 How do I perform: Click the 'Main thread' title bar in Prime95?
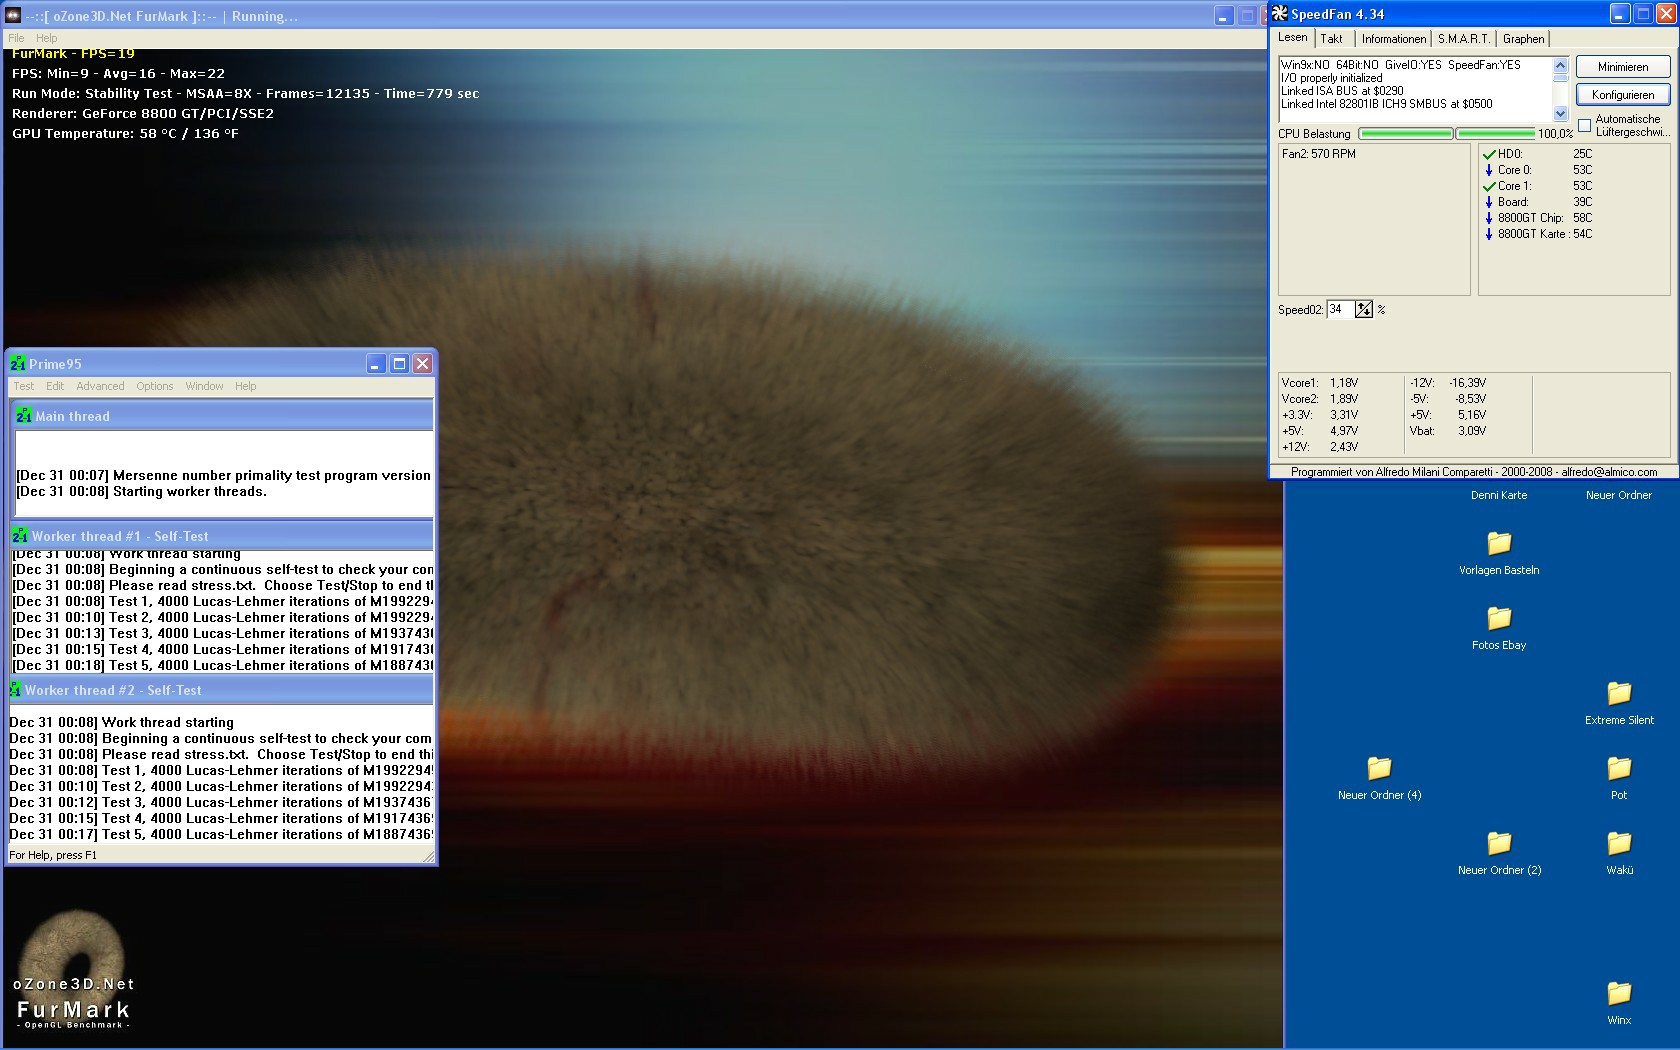(223, 416)
